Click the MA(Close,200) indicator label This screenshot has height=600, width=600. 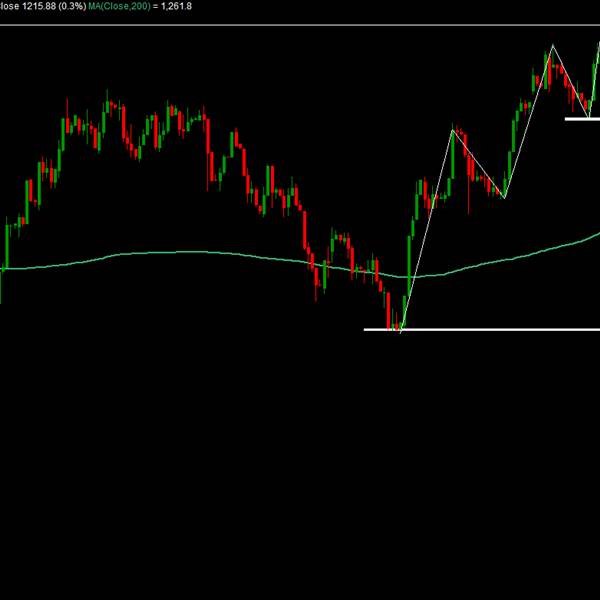click(x=119, y=6)
